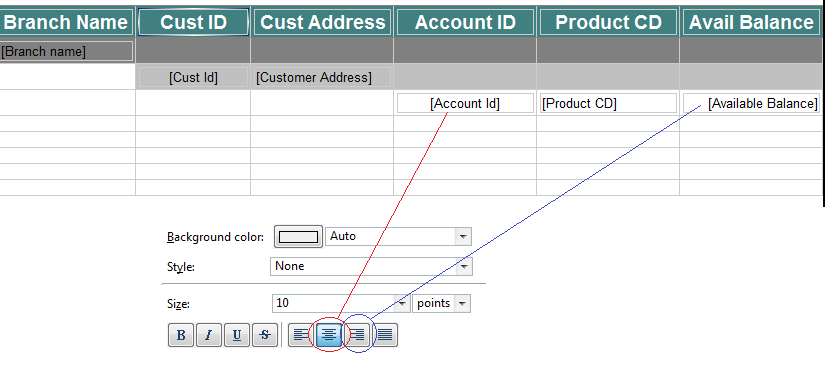
Task: Apply justified text alignment
Action: [385, 335]
